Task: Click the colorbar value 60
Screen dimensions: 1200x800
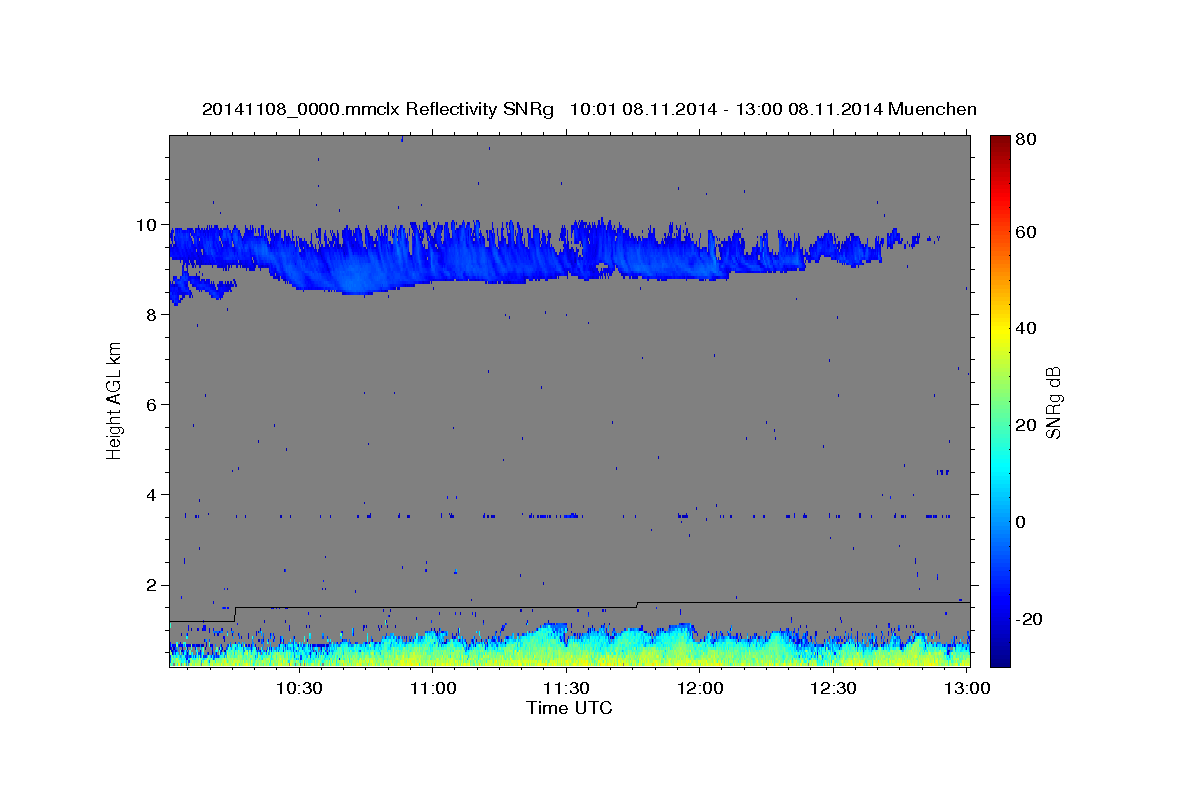Action: [1025, 232]
